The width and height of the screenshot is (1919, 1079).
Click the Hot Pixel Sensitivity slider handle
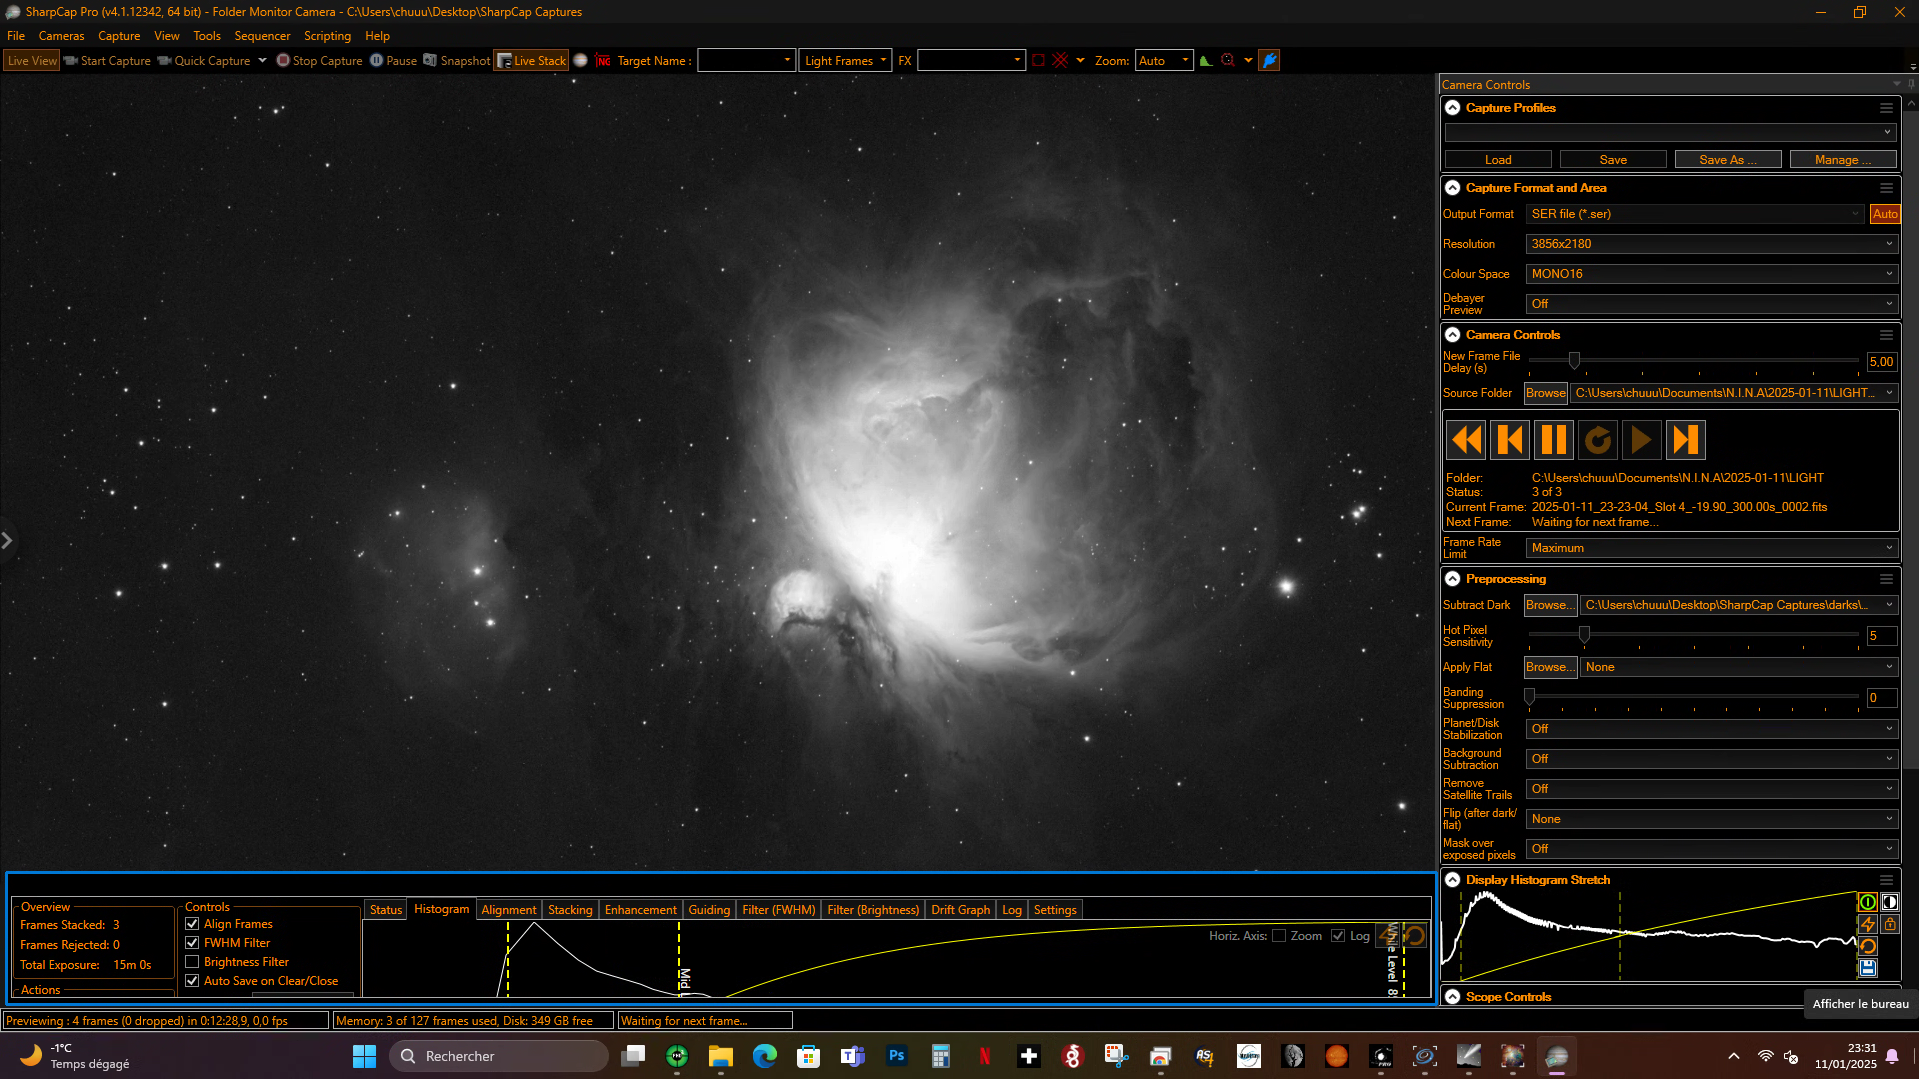point(1584,635)
